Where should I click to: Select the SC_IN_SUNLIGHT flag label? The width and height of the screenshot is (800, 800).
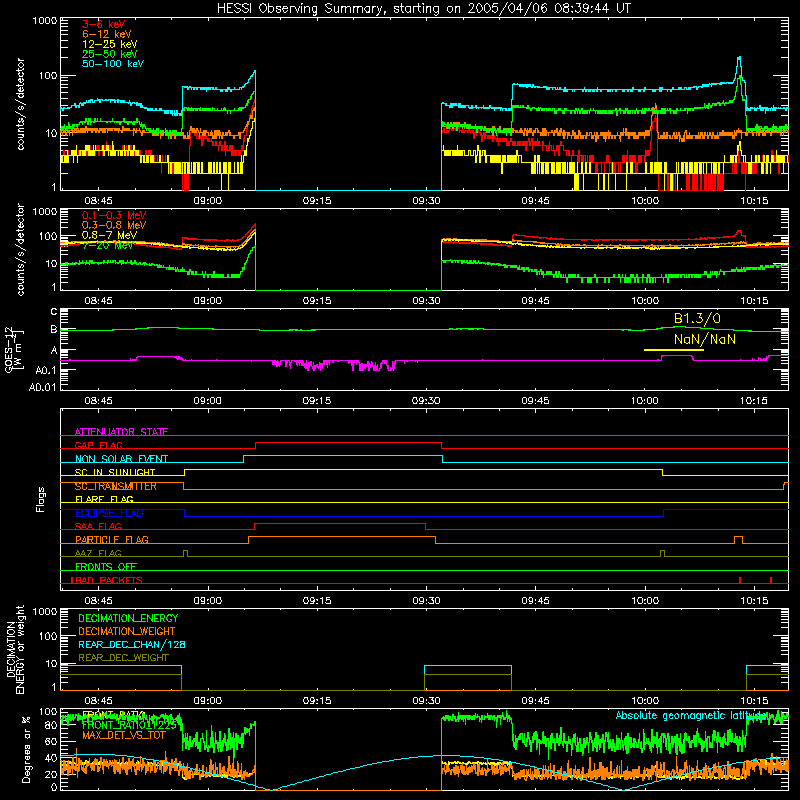tap(115, 472)
